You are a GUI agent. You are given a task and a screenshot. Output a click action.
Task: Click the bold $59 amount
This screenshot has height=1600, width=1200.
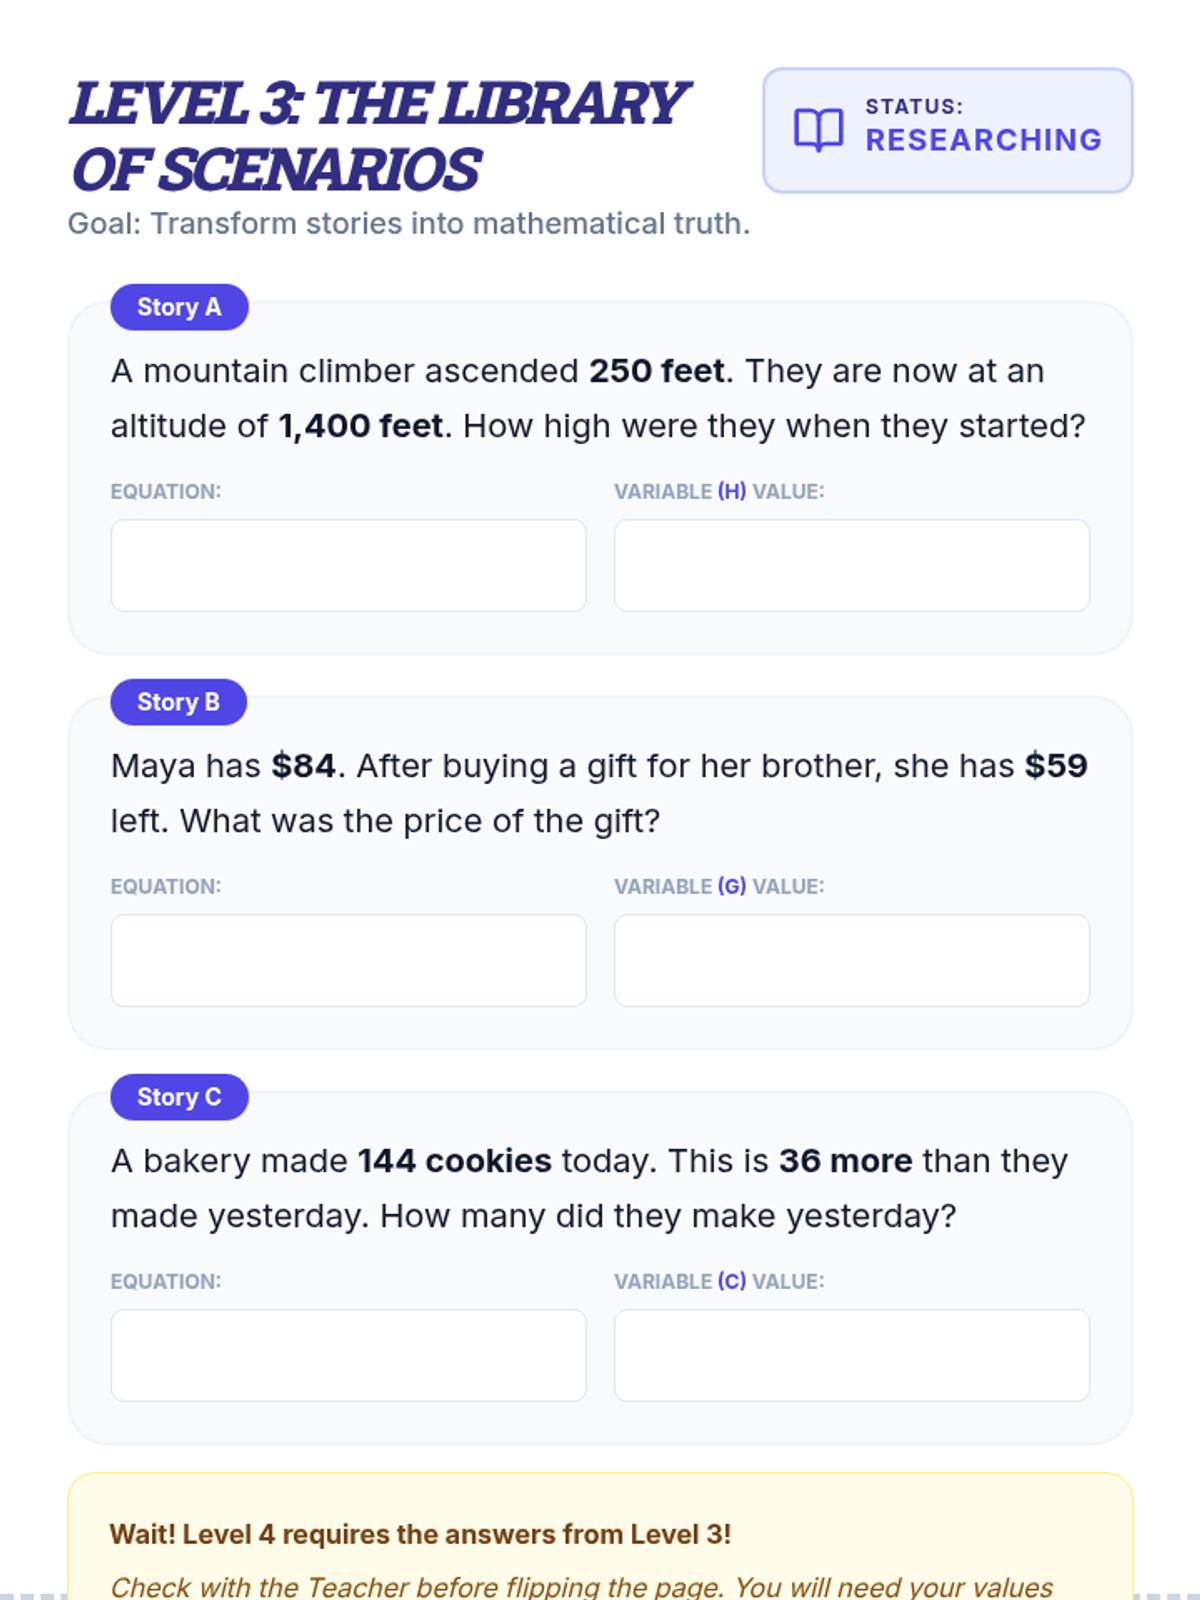click(1056, 766)
